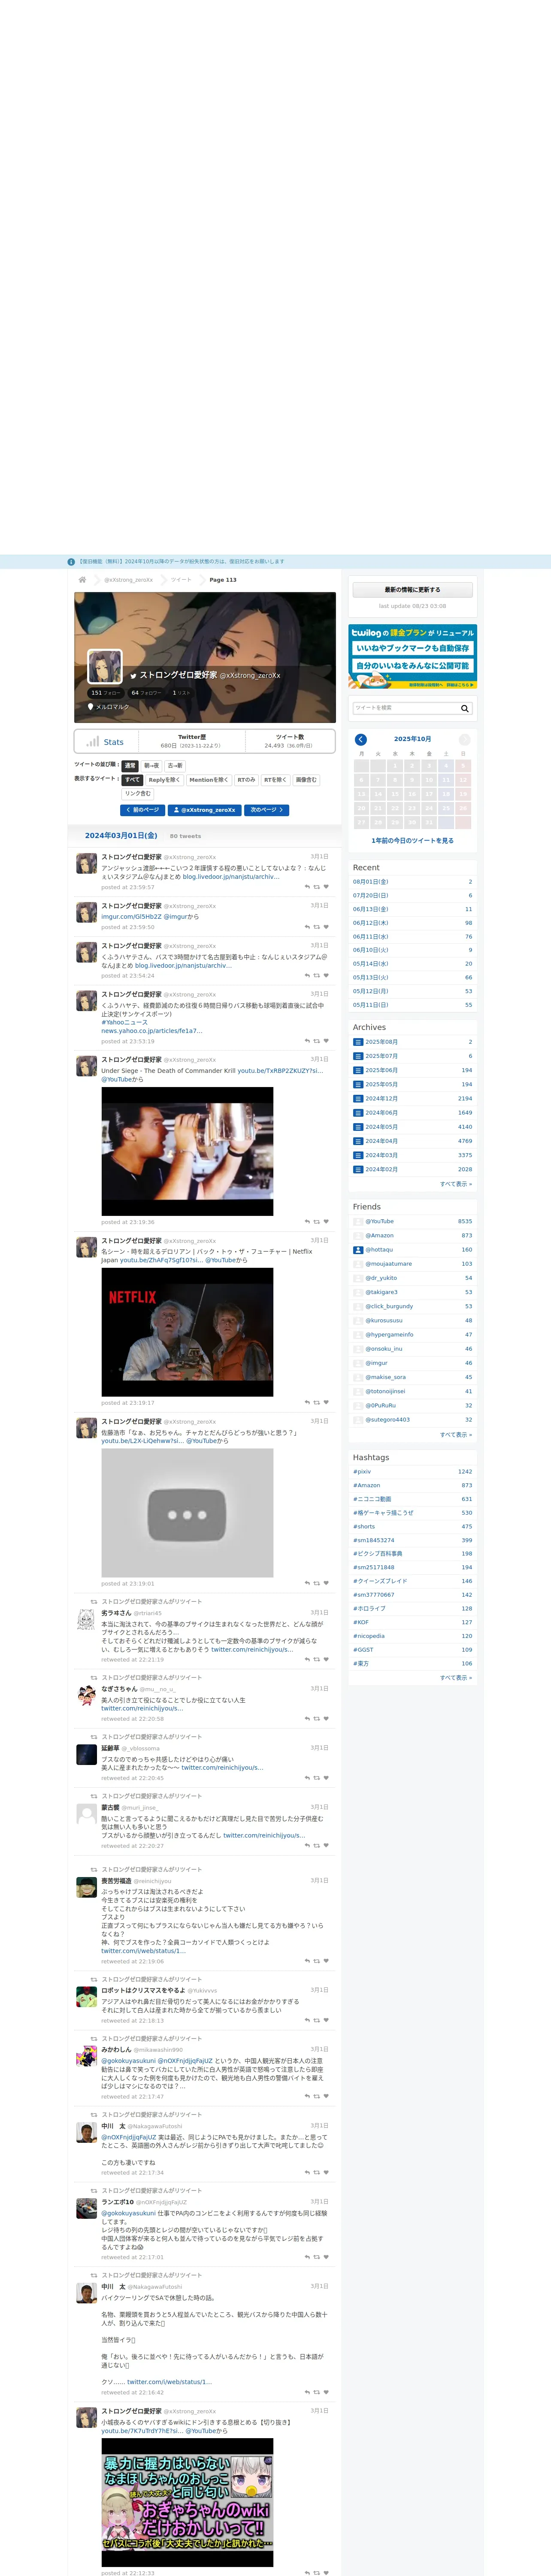The image size is (551, 2576).
Task: Open the Stats tab
Action: coord(105,742)
